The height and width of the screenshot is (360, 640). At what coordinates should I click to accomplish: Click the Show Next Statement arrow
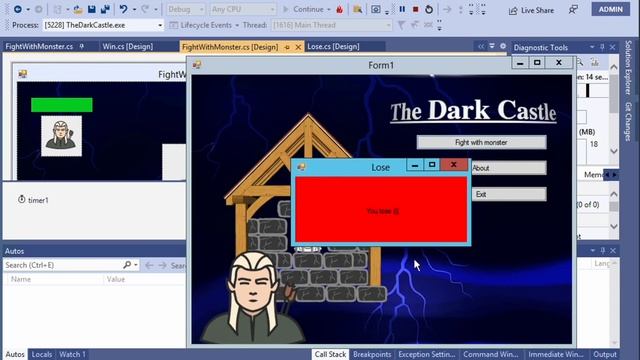[447, 9]
